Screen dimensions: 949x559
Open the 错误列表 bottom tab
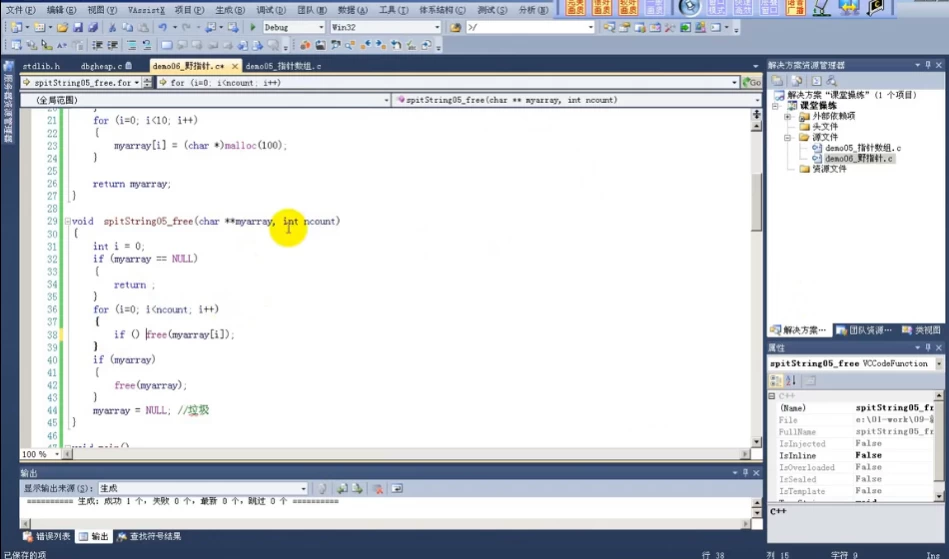(48, 536)
